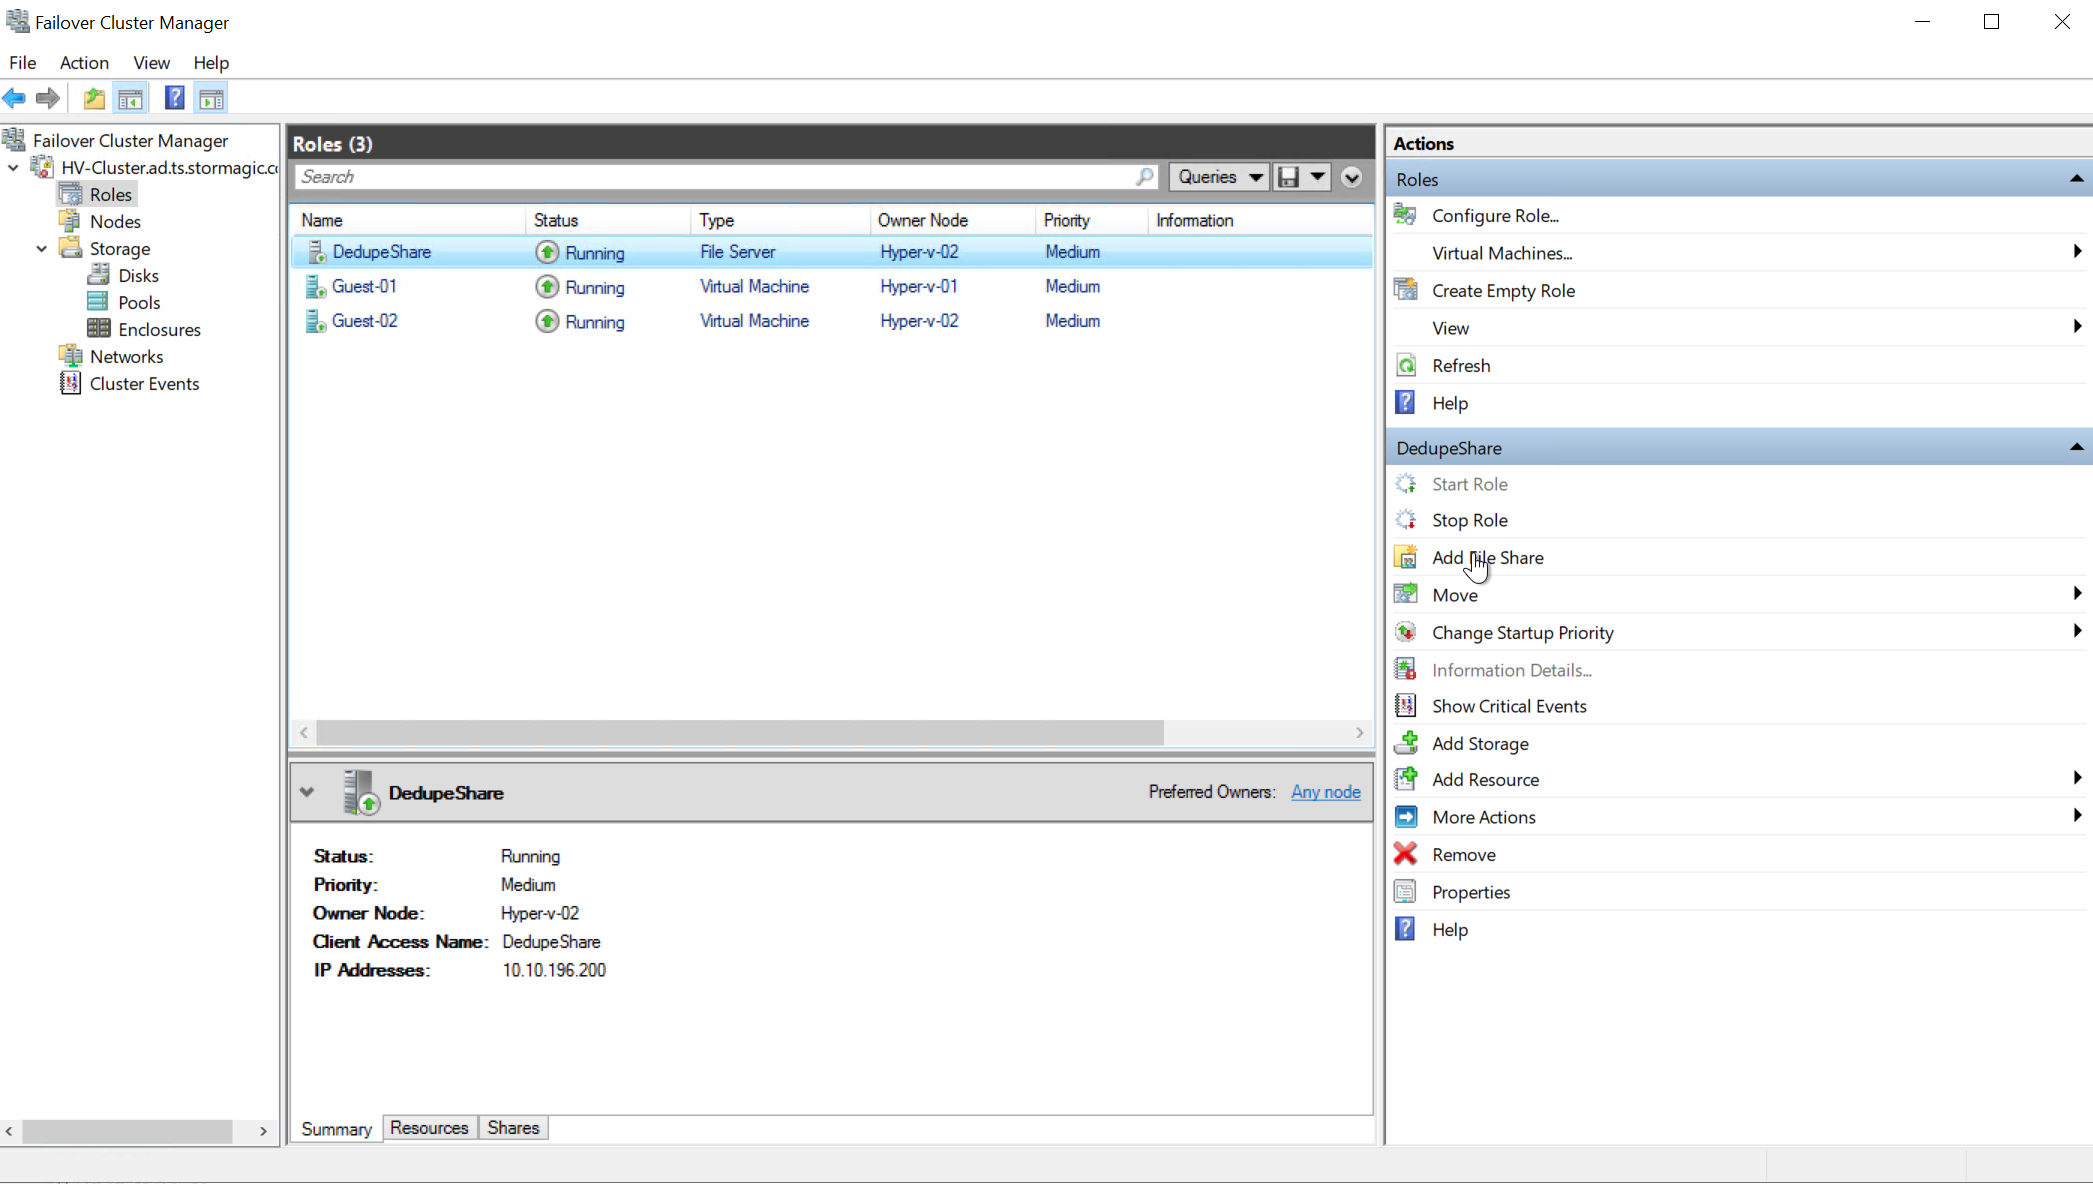The image size is (2093, 1184).
Task: Click Add File Share action
Action: (x=1487, y=558)
